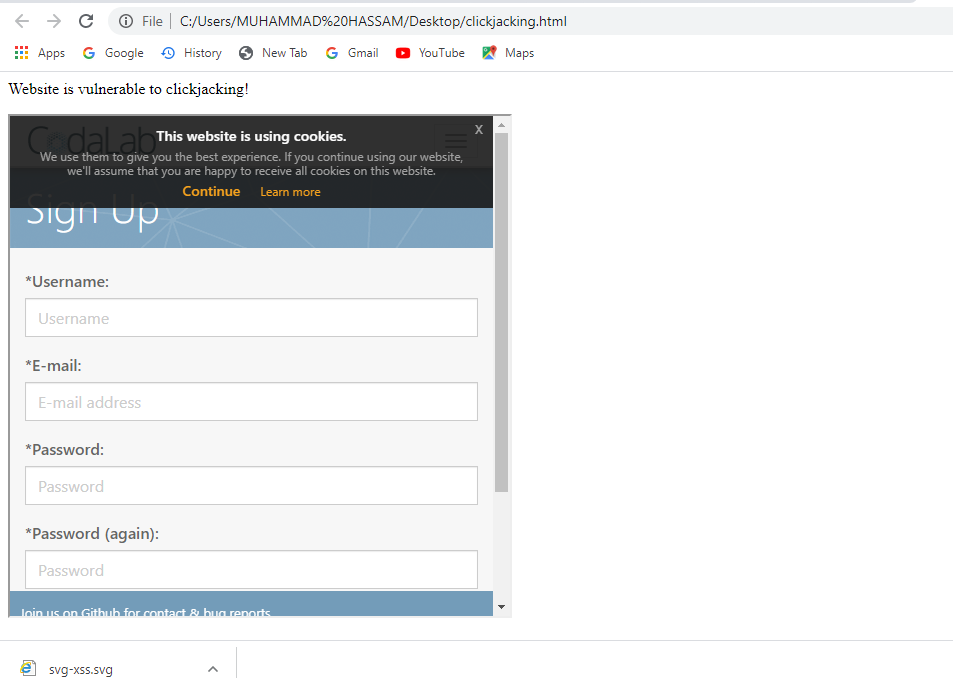Open the hamburger menu in CodaLab header
The image size is (953, 678).
pyautogui.click(x=456, y=143)
